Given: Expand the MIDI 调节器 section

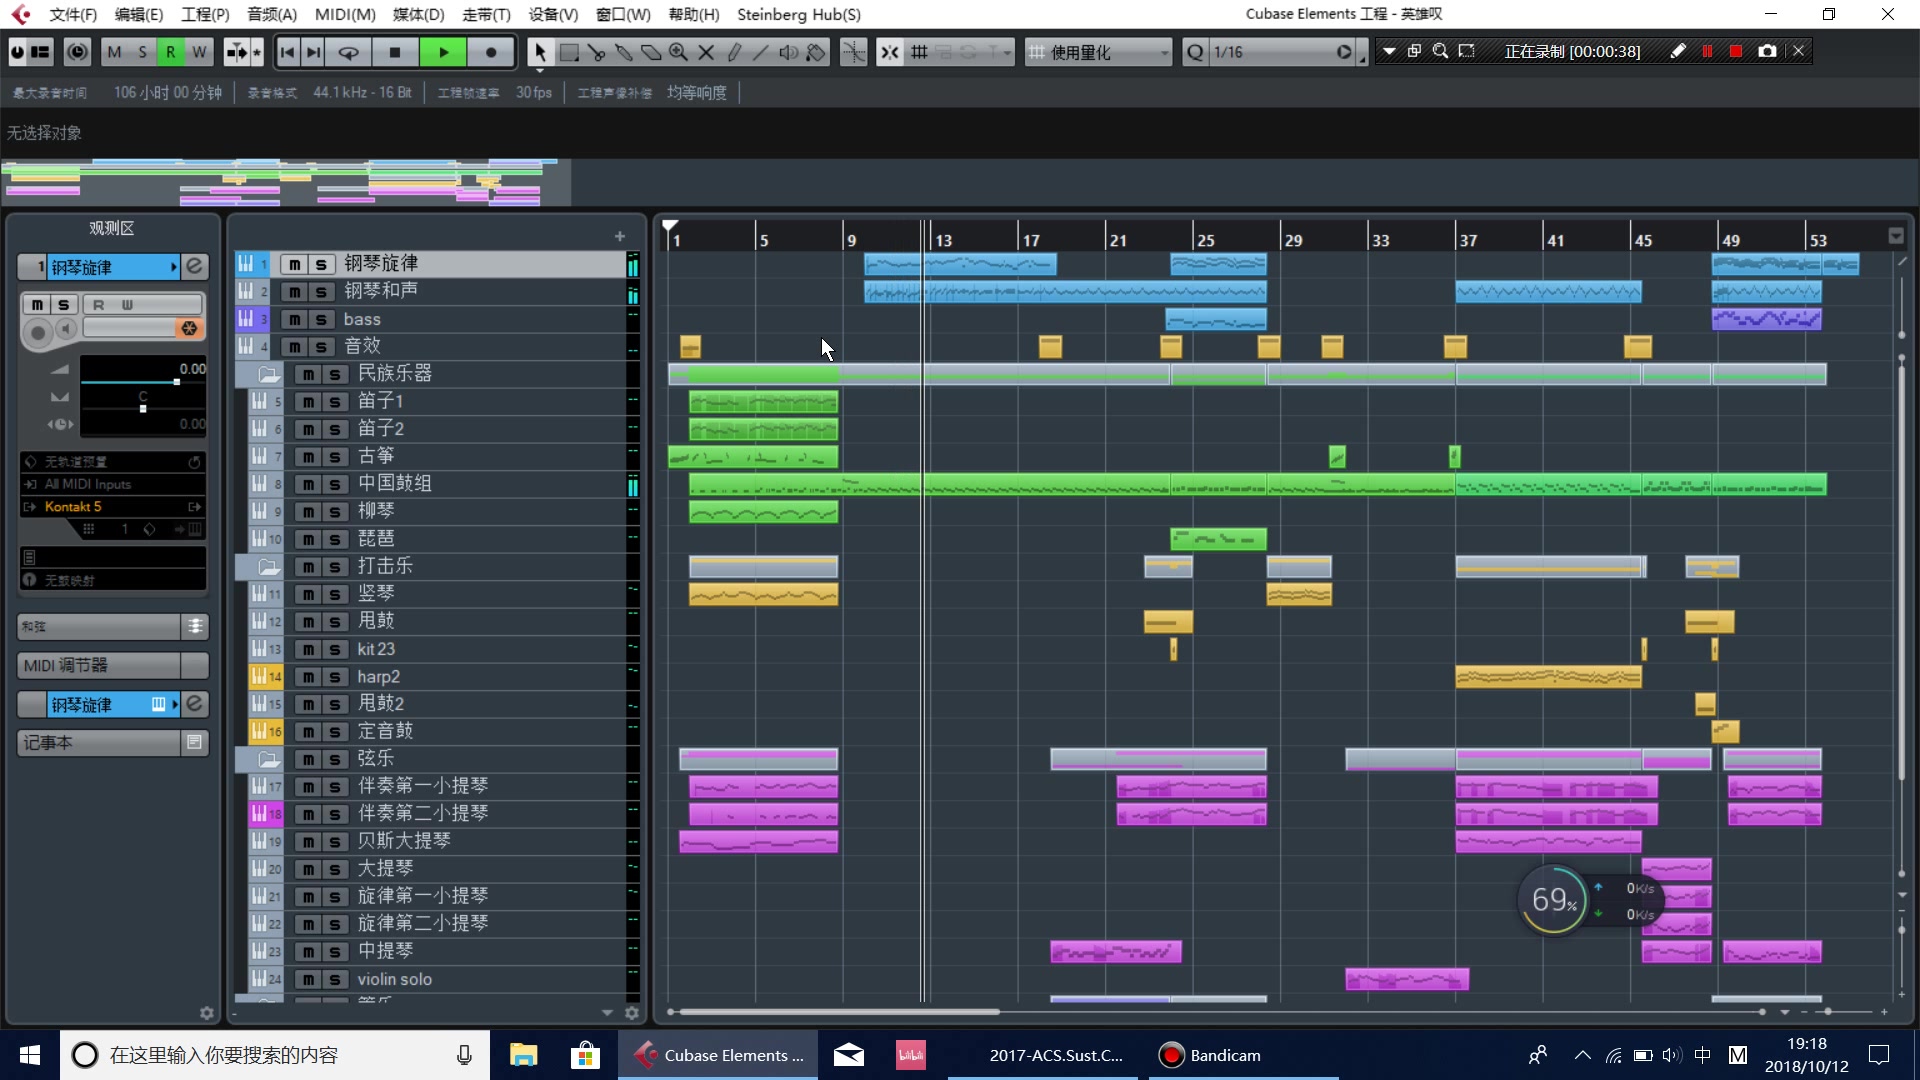Looking at the screenshot, I should [112, 665].
